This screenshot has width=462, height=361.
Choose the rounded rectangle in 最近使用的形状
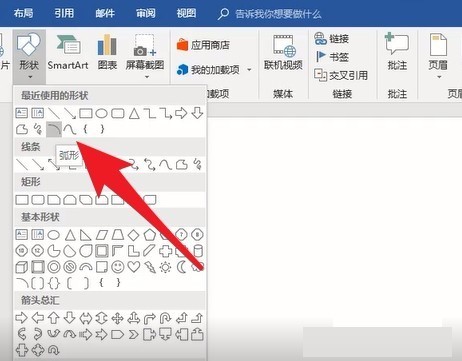[x=118, y=113]
